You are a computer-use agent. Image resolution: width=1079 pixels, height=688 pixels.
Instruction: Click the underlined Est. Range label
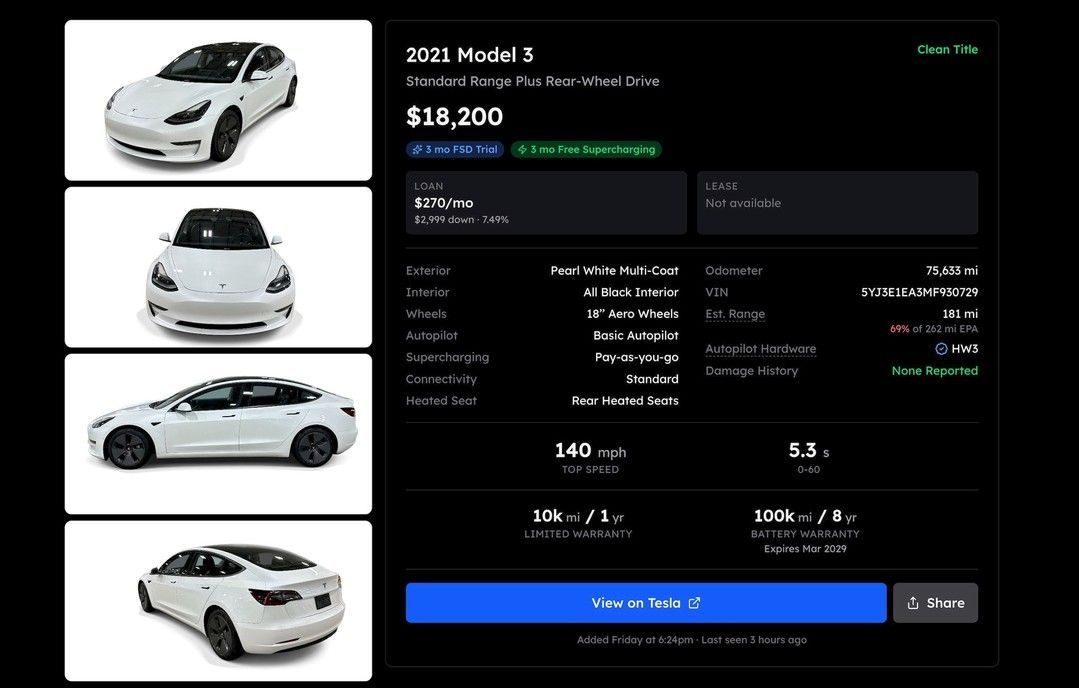(x=735, y=314)
